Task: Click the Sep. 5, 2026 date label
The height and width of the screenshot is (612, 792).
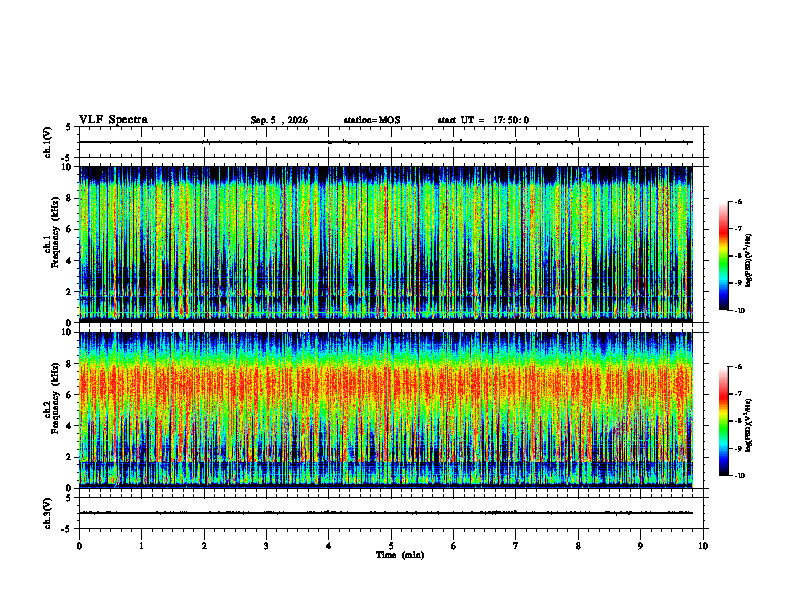Action: tap(279, 120)
